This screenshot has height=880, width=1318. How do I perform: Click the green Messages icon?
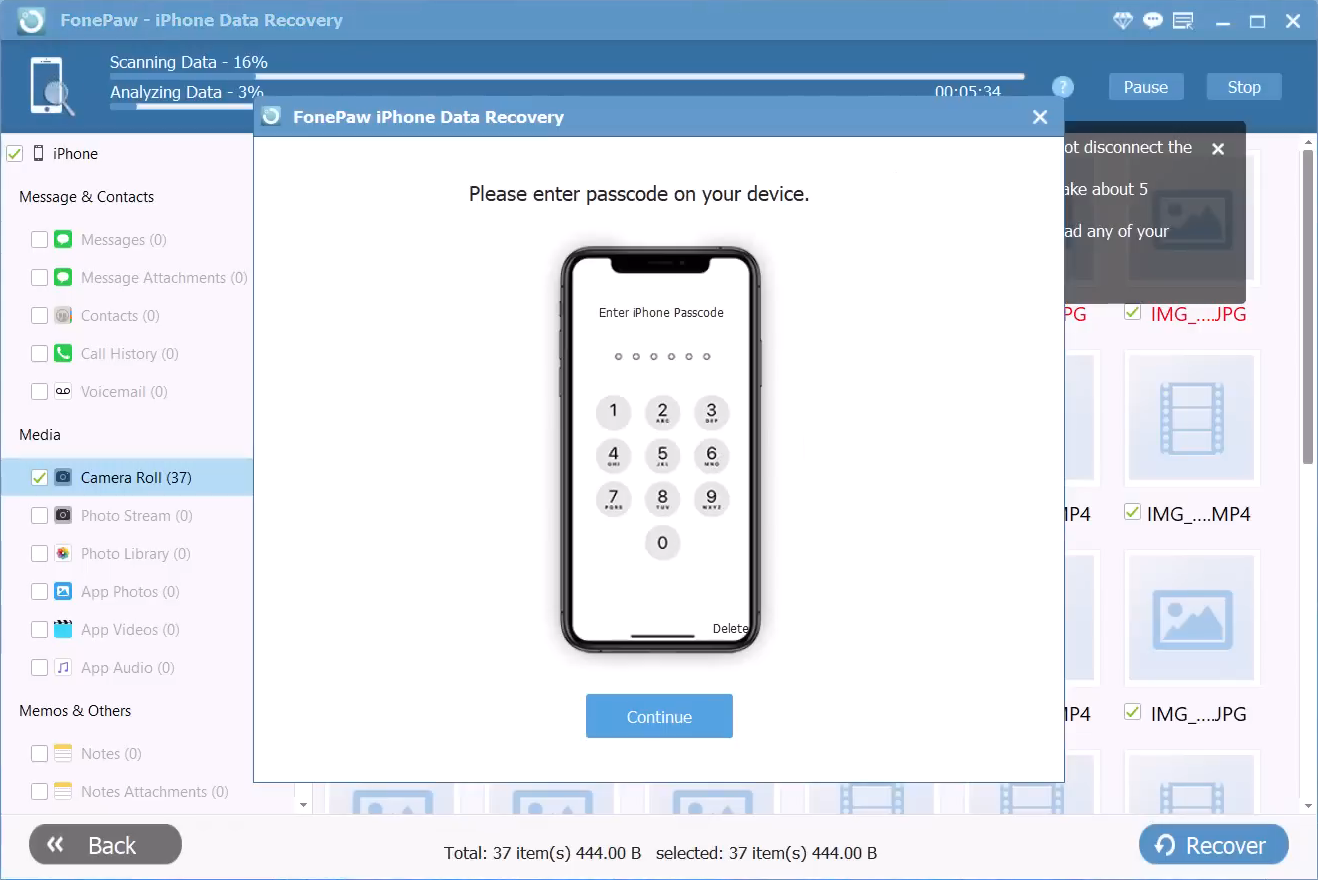63,240
